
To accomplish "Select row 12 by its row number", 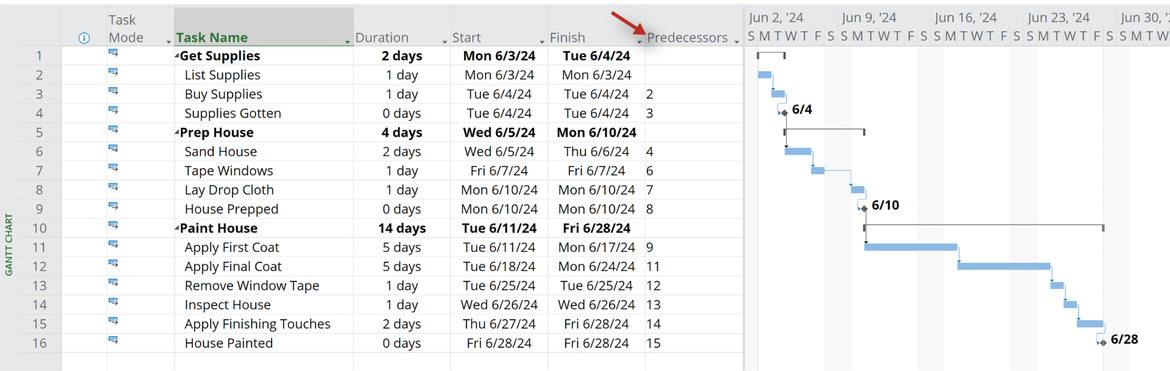I will (x=40, y=266).
